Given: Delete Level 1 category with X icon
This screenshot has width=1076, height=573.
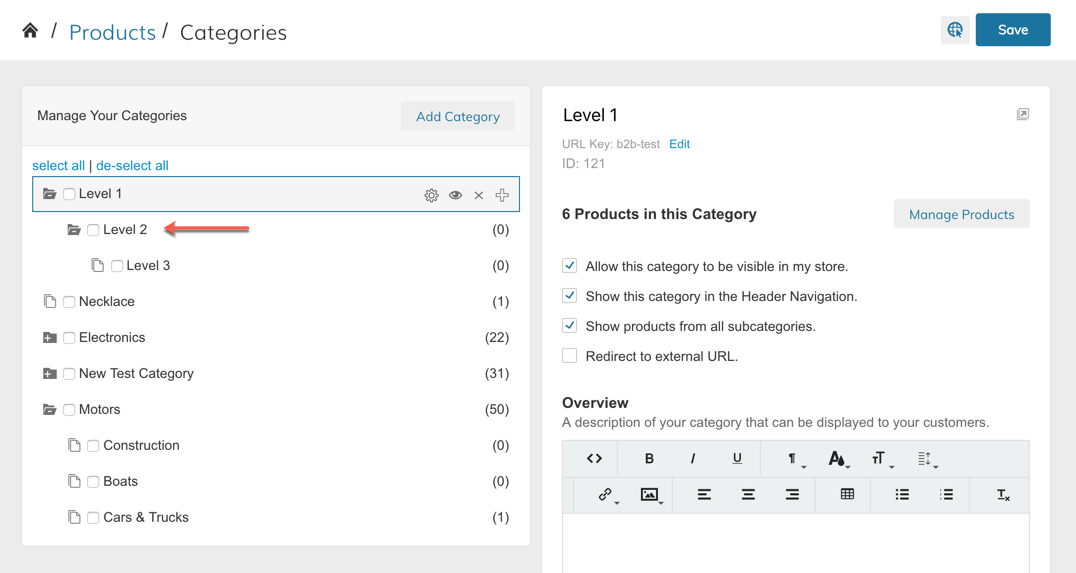Looking at the screenshot, I should (x=479, y=195).
